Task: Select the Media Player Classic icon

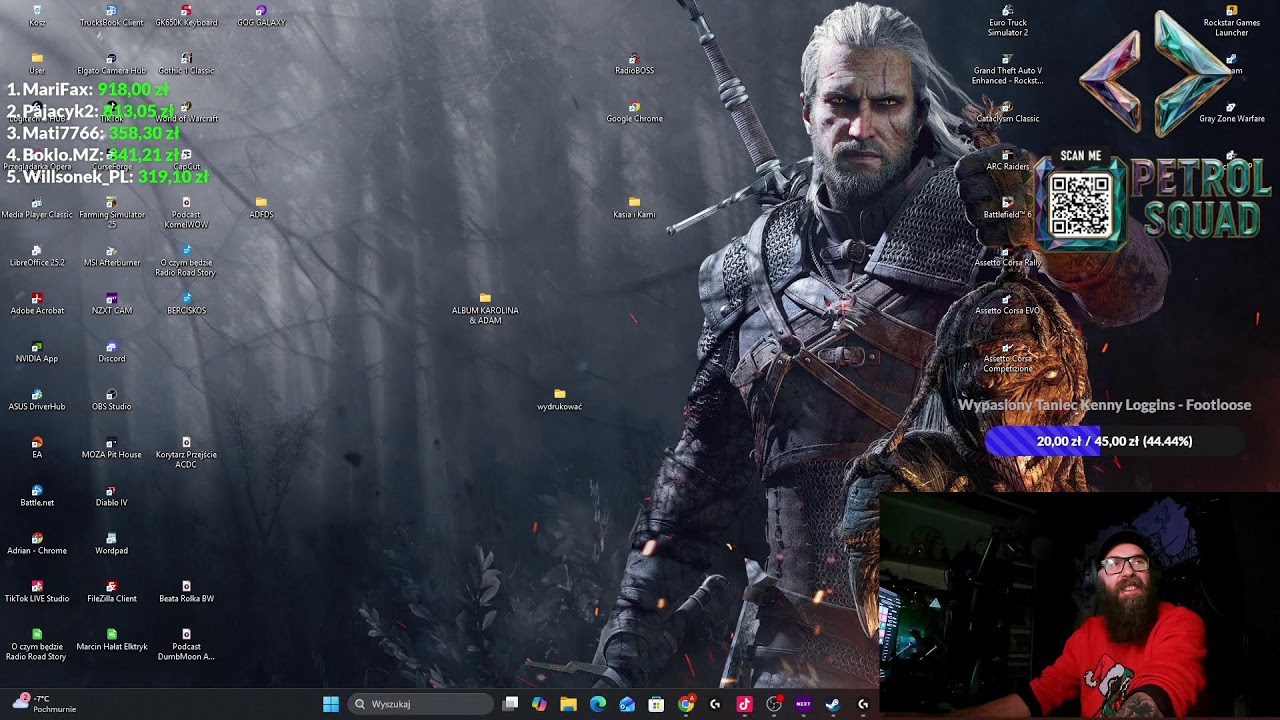Action: pyautogui.click(x=37, y=207)
